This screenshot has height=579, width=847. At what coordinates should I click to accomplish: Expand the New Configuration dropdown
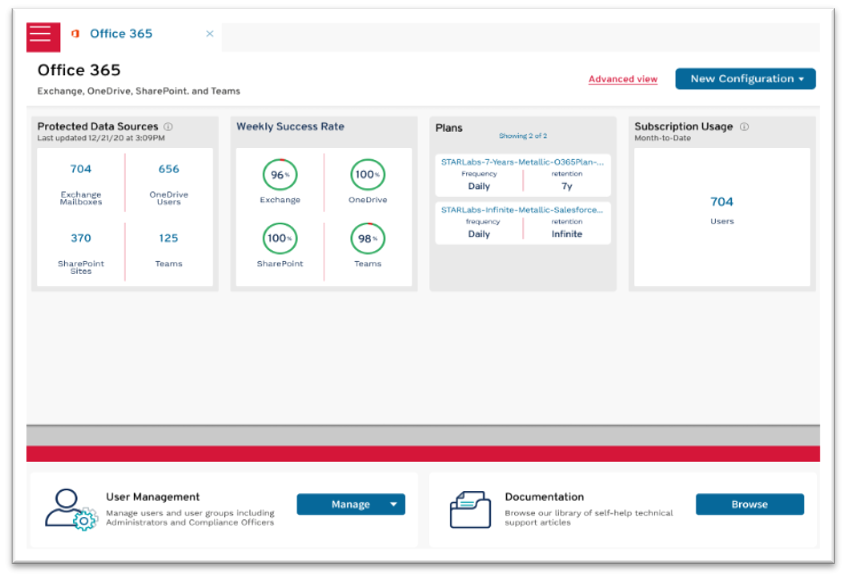tap(745, 79)
